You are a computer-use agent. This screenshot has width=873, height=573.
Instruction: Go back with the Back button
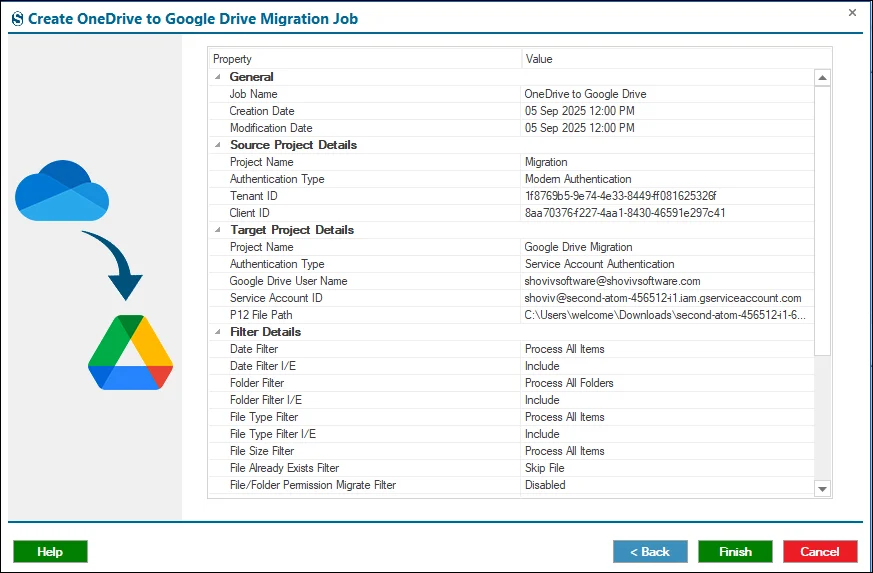pos(650,551)
